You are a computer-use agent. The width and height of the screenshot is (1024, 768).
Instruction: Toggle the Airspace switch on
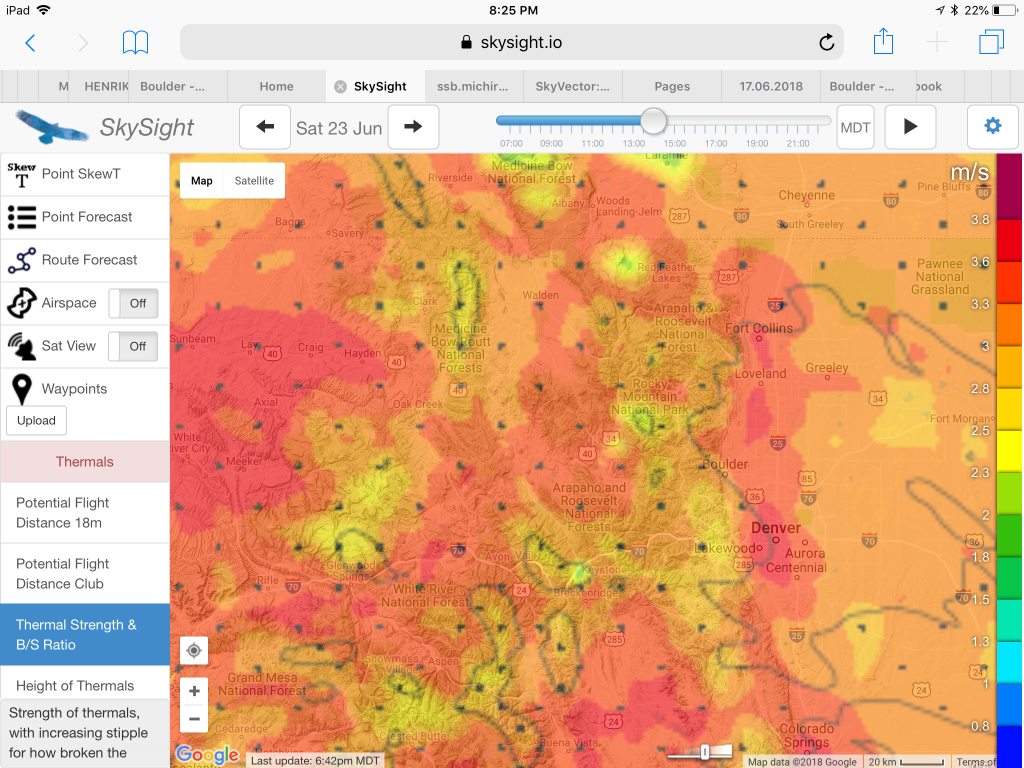[x=133, y=303]
